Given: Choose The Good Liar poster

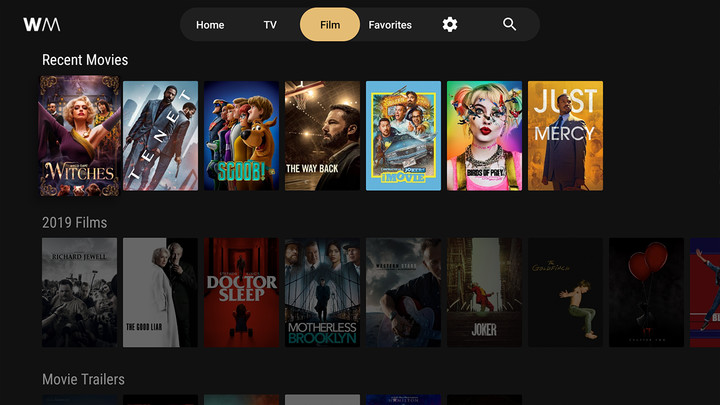Looking at the screenshot, I should [x=160, y=292].
